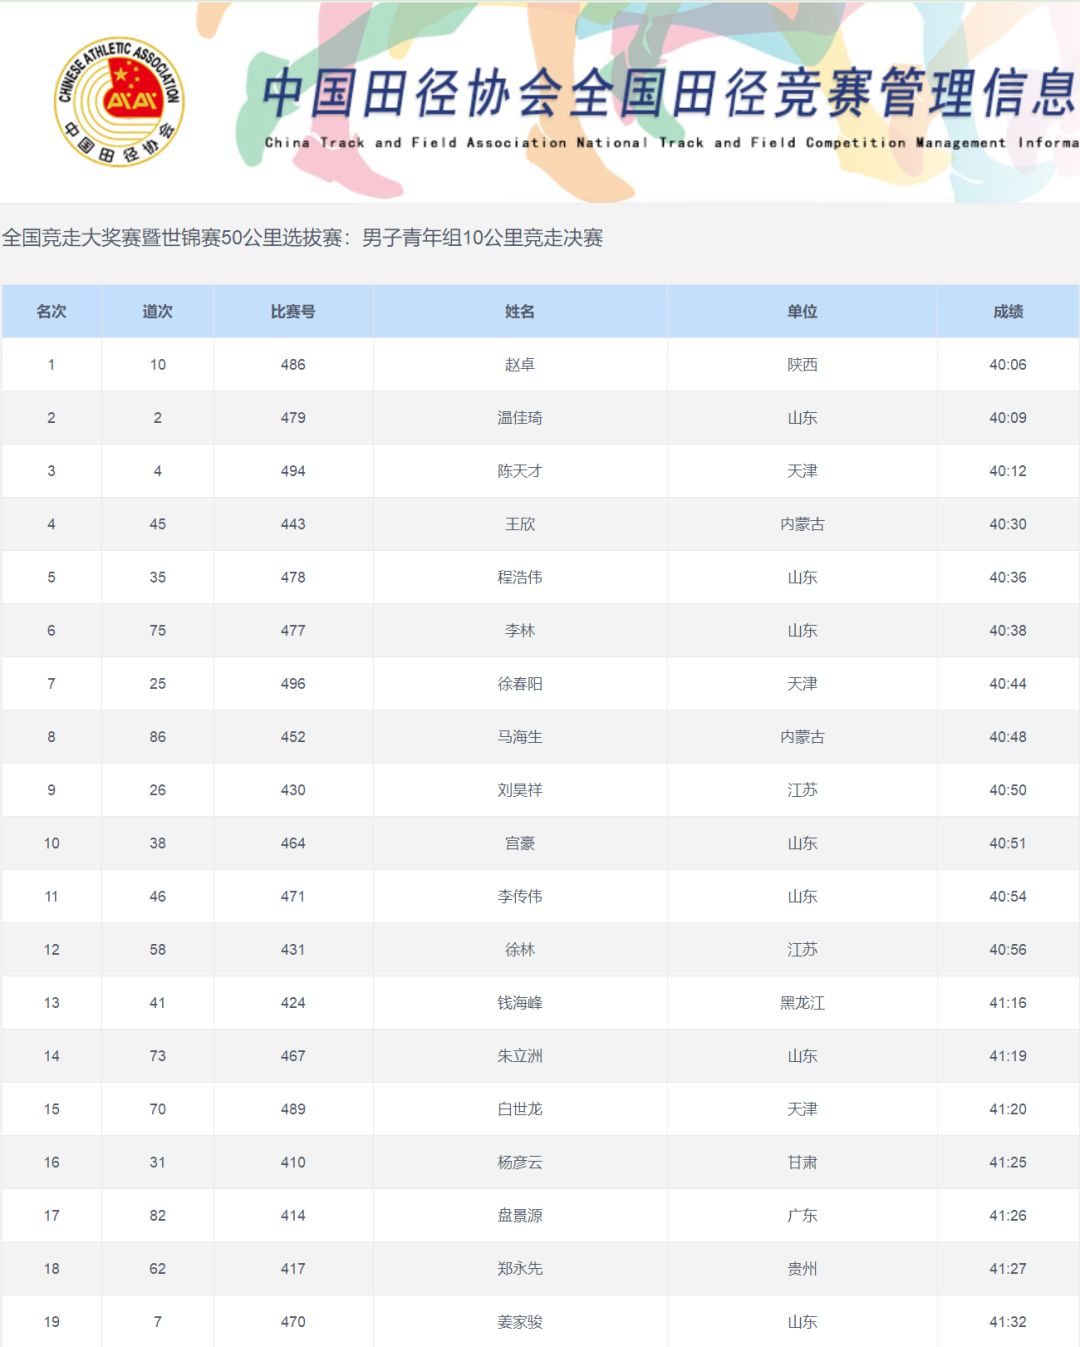
Task: Click the unit cell 陕西
Action: click(x=802, y=365)
